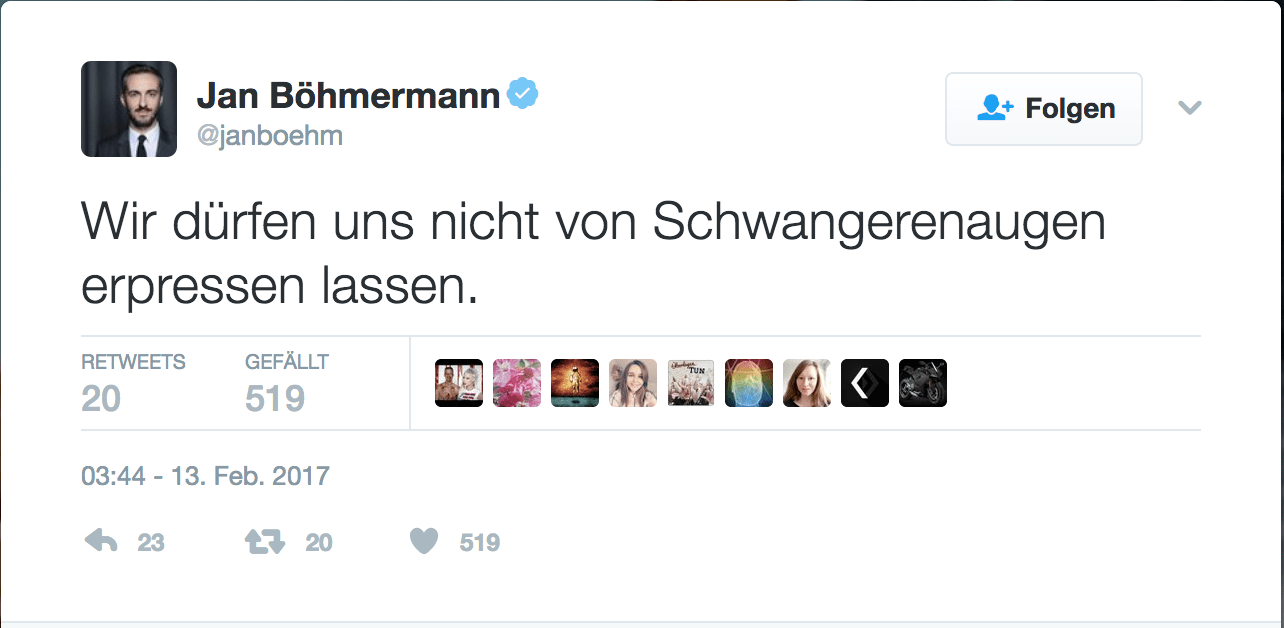This screenshot has height=628, width=1284.
Task: Expand the tweet options chevron menu
Action: (x=1189, y=108)
